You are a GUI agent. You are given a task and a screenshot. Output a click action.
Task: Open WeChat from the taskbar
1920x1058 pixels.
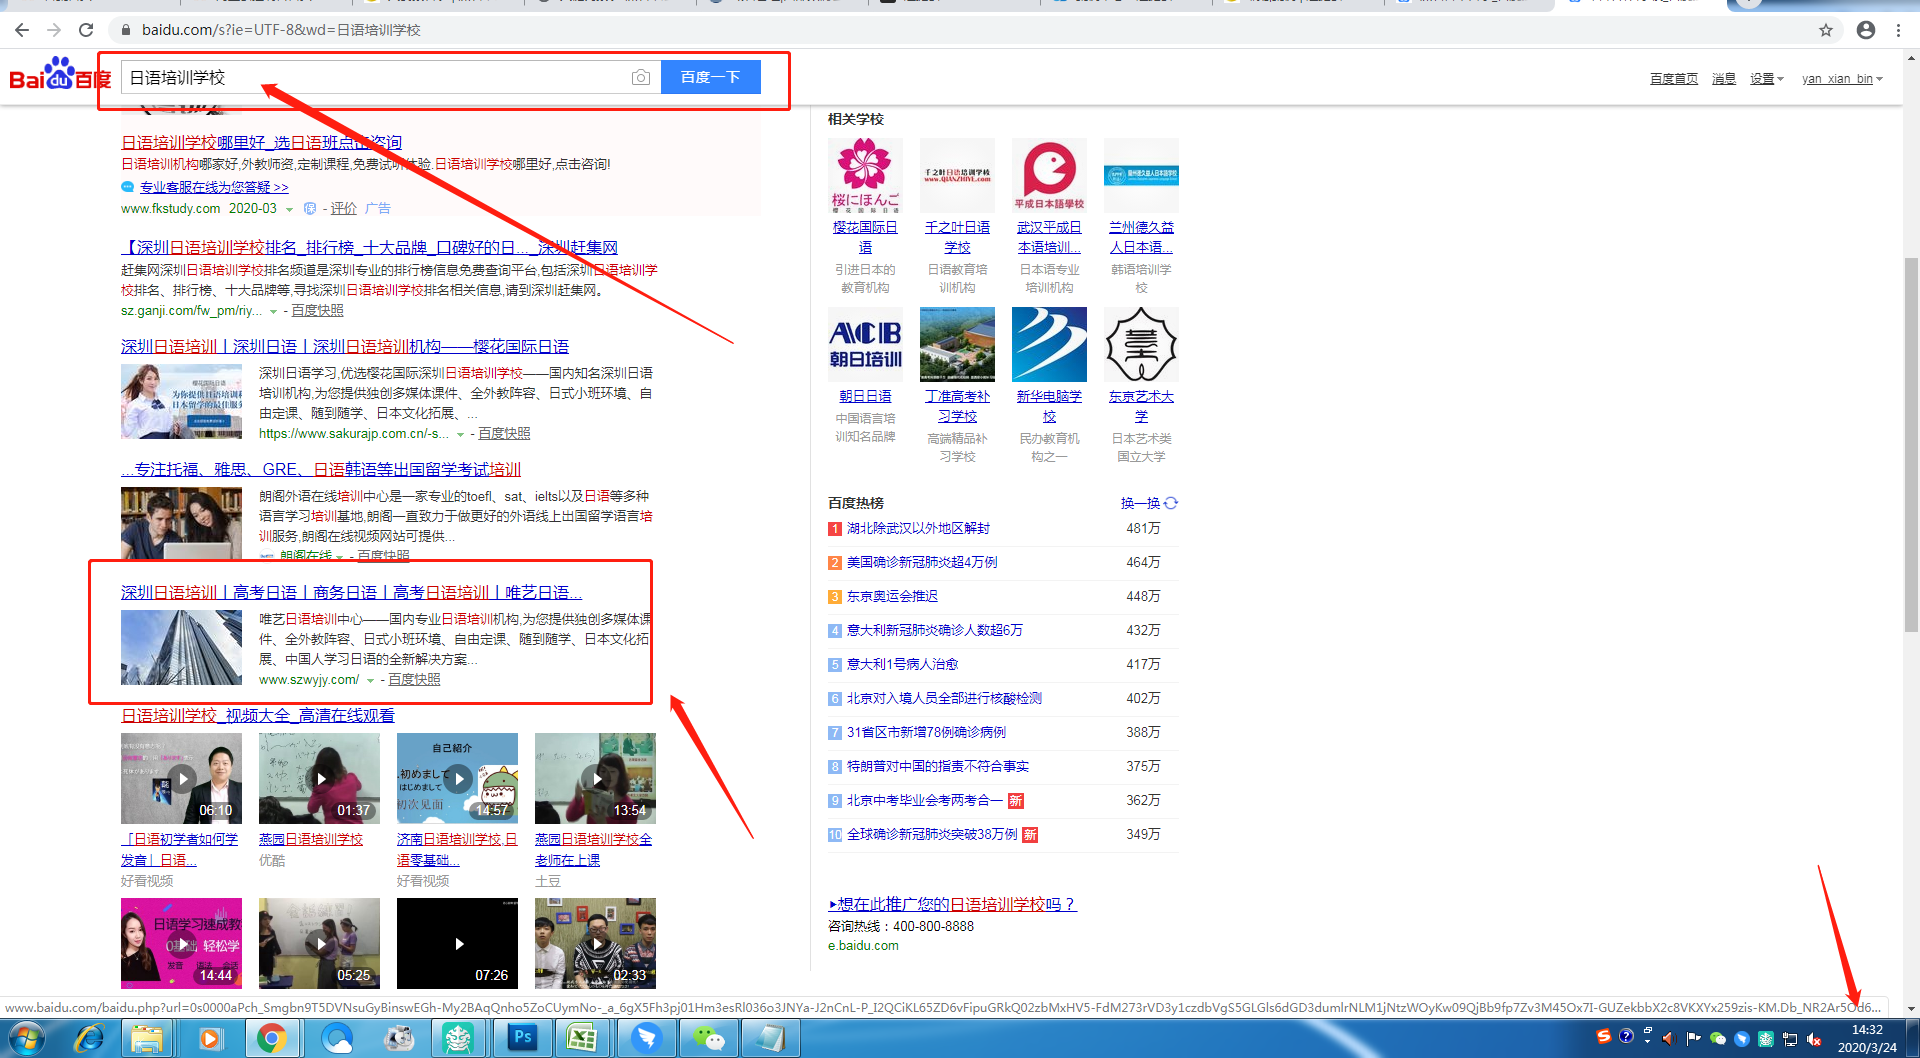tap(708, 1039)
